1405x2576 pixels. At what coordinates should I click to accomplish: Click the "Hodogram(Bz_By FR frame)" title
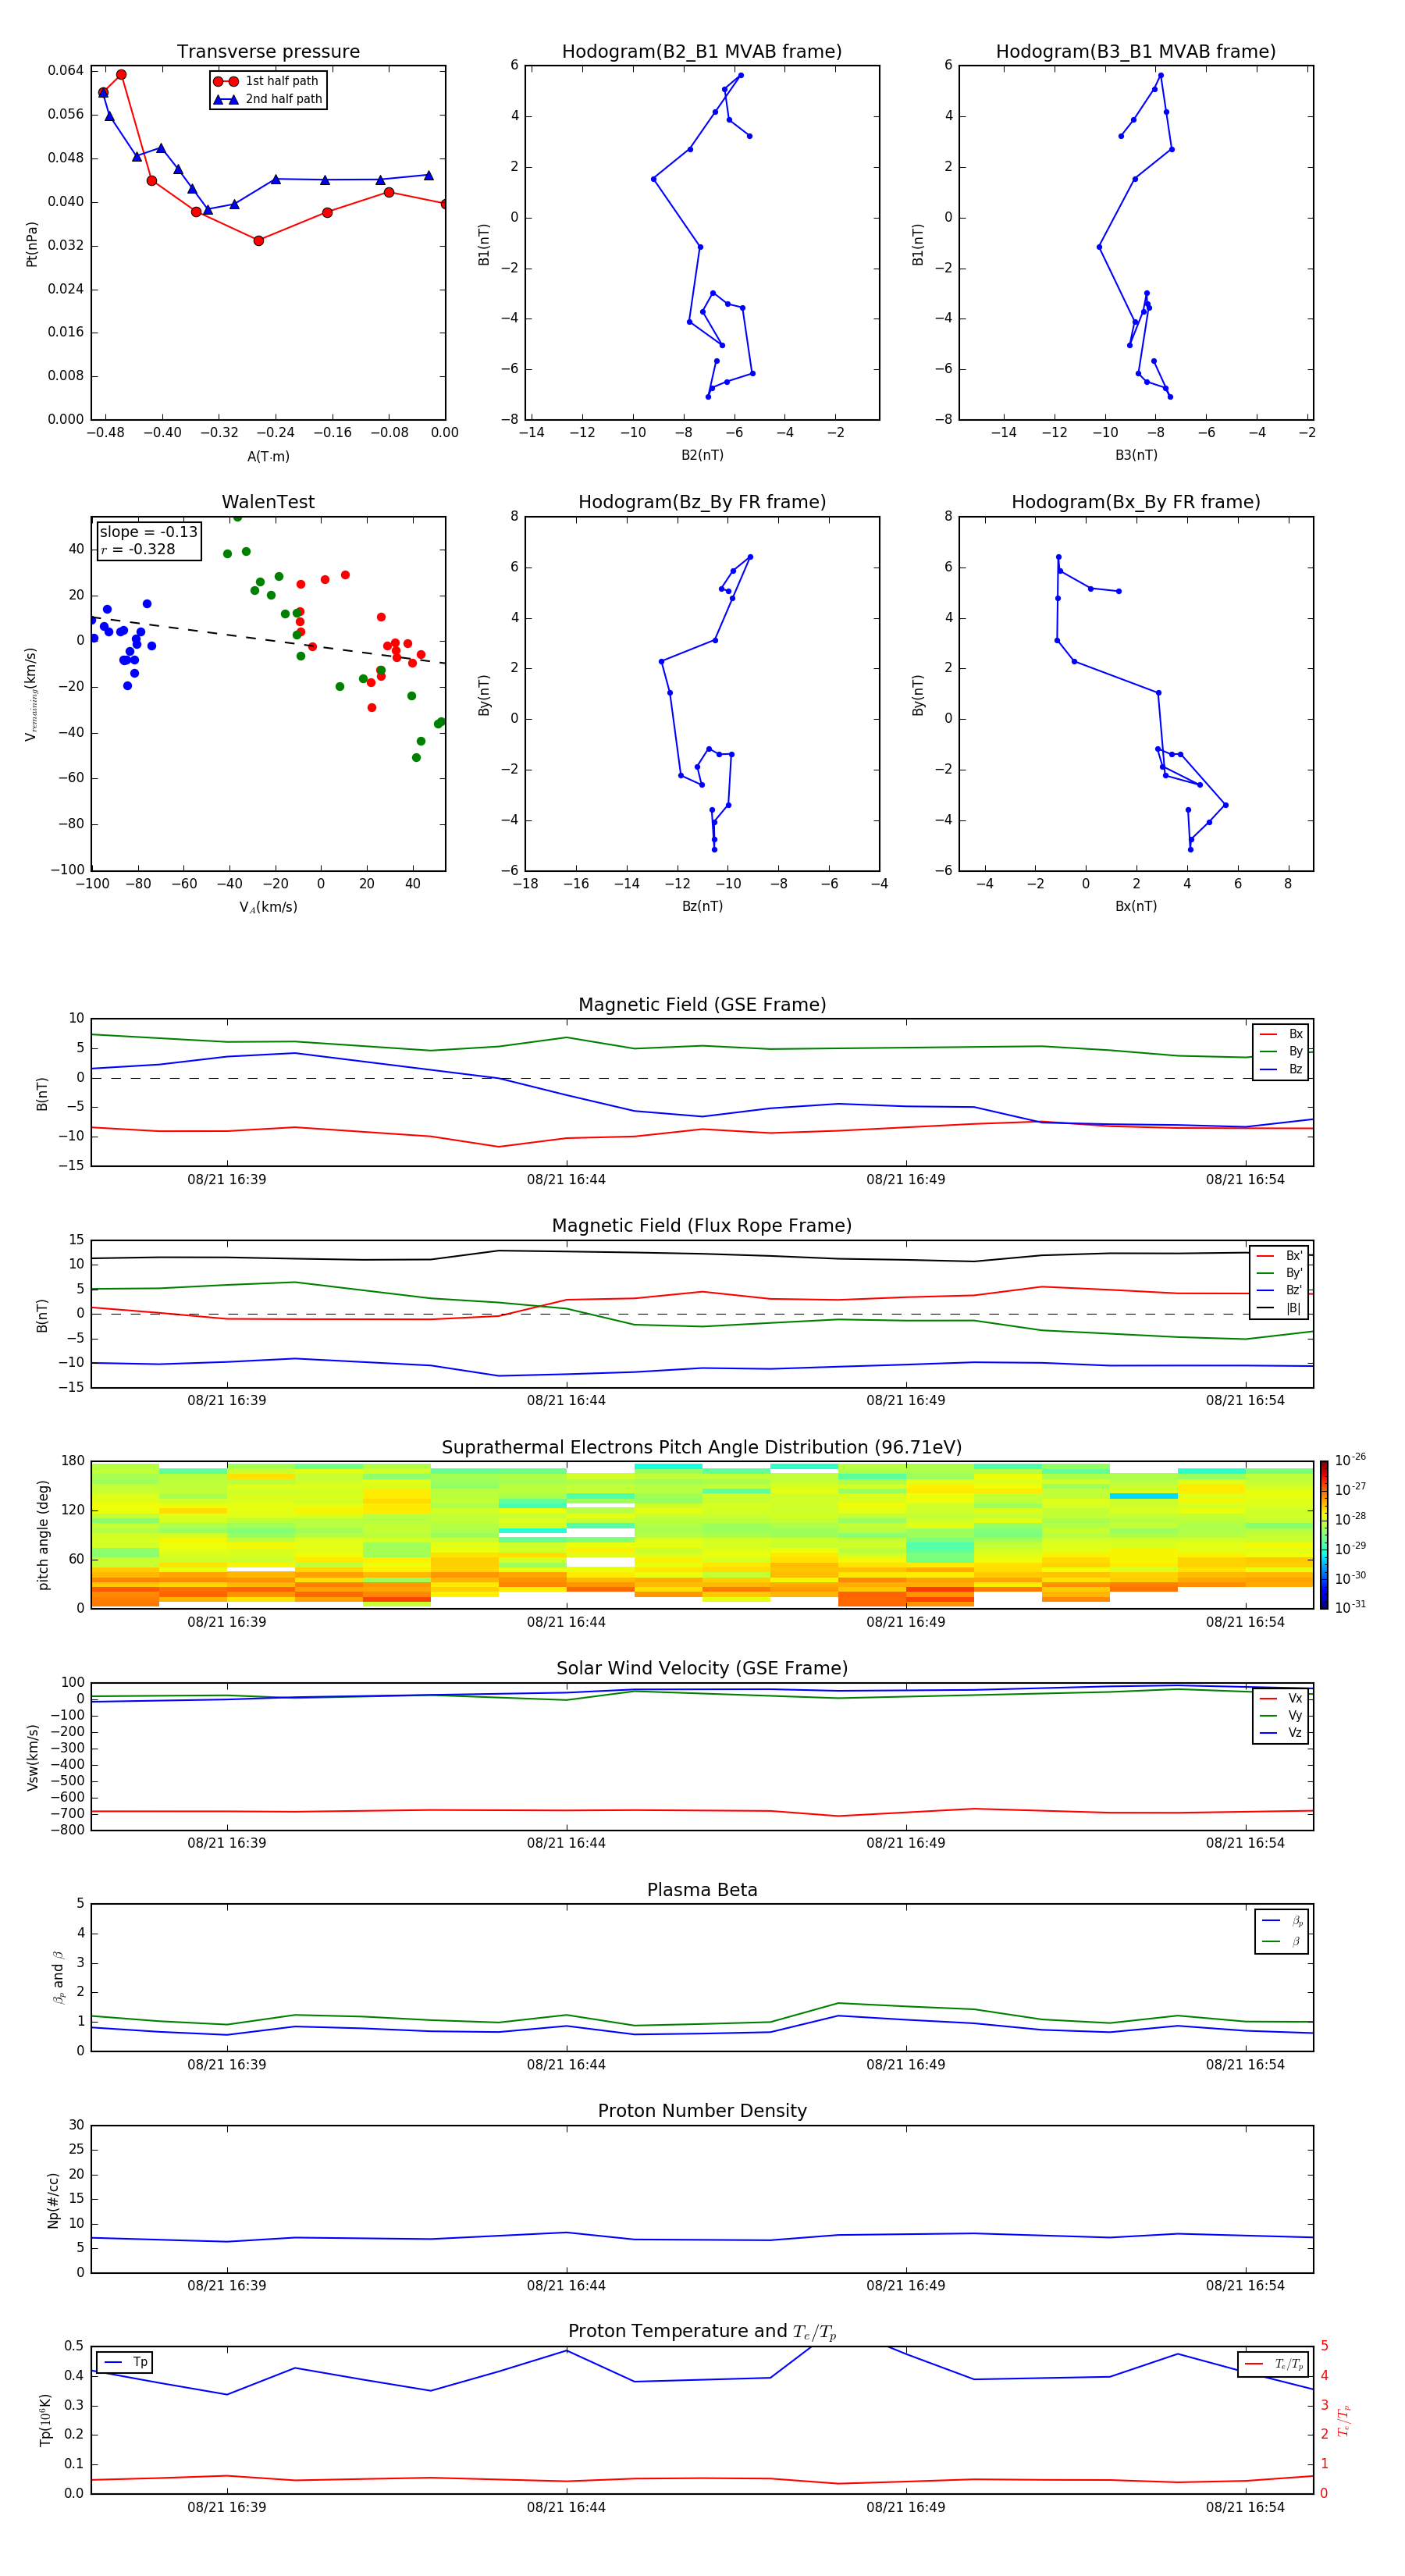point(702,502)
